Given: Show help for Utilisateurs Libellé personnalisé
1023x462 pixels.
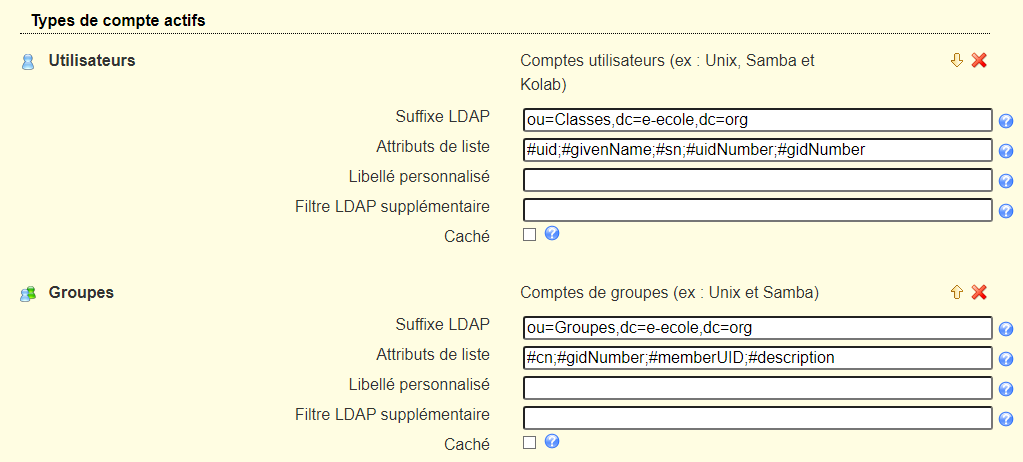Looking at the screenshot, I should coord(1007,181).
